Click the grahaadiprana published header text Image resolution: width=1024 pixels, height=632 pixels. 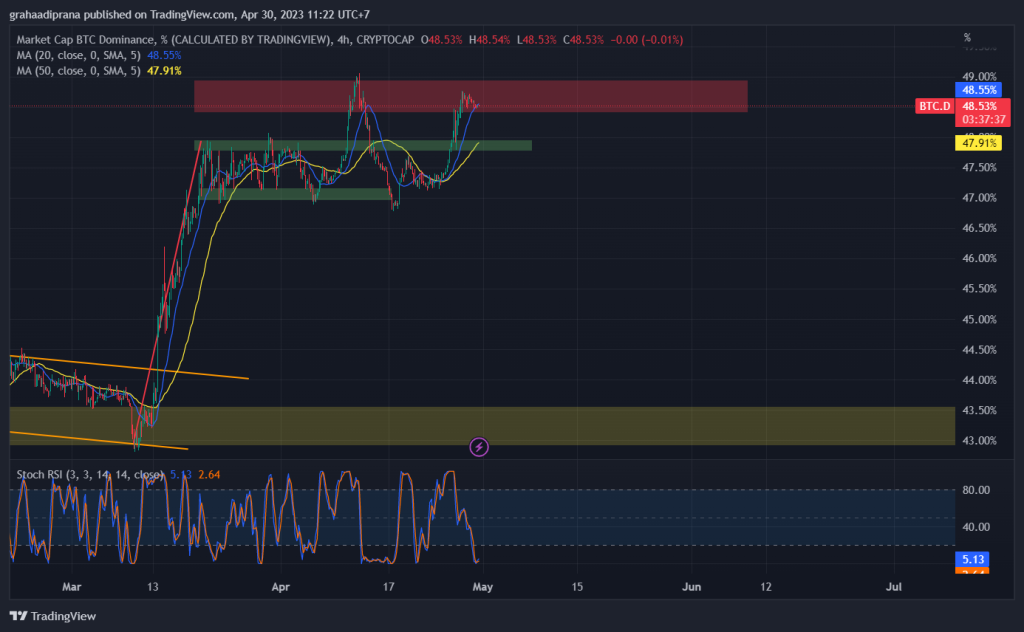click(x=189, y=14)
